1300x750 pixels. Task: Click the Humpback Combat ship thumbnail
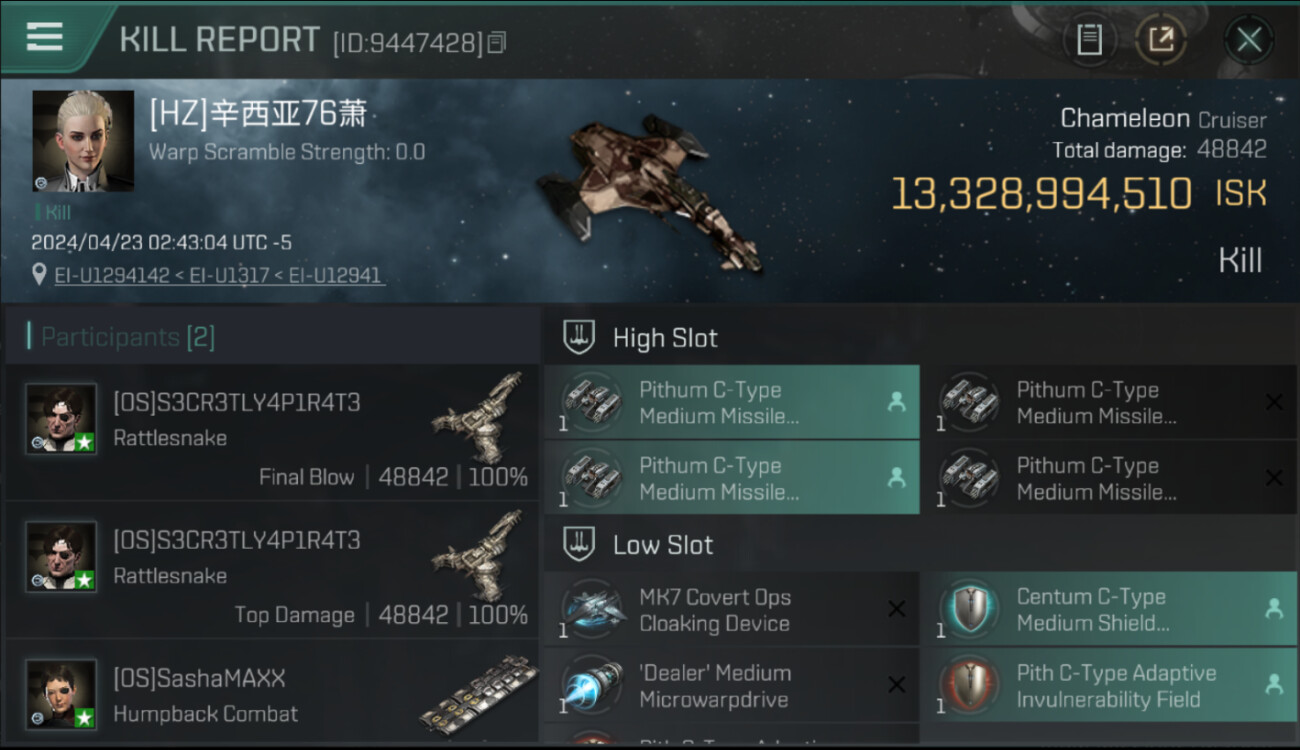tap(470, 692)
